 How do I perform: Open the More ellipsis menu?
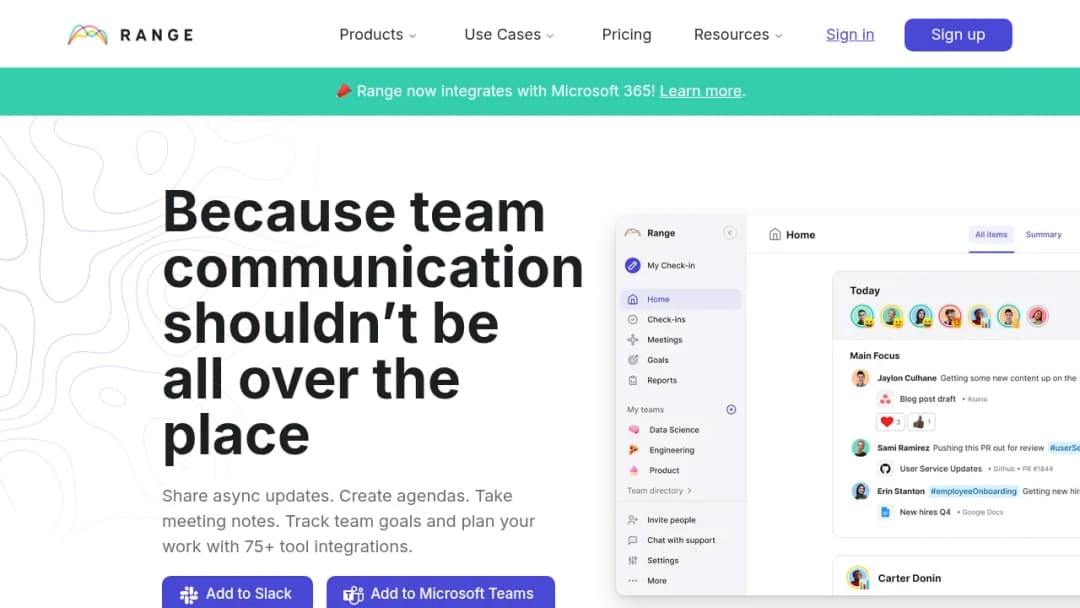coord(633,580)
